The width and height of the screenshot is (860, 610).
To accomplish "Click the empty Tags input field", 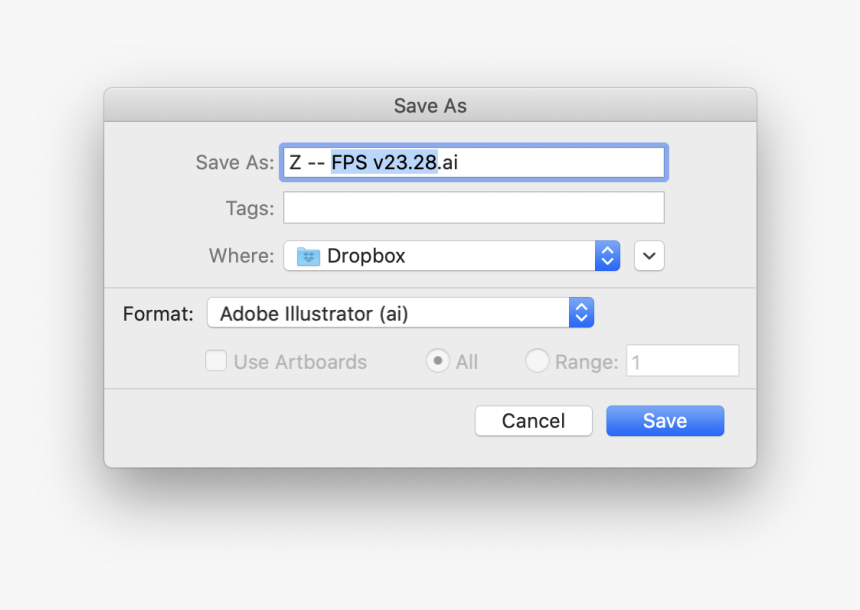I will pos(473,207).
